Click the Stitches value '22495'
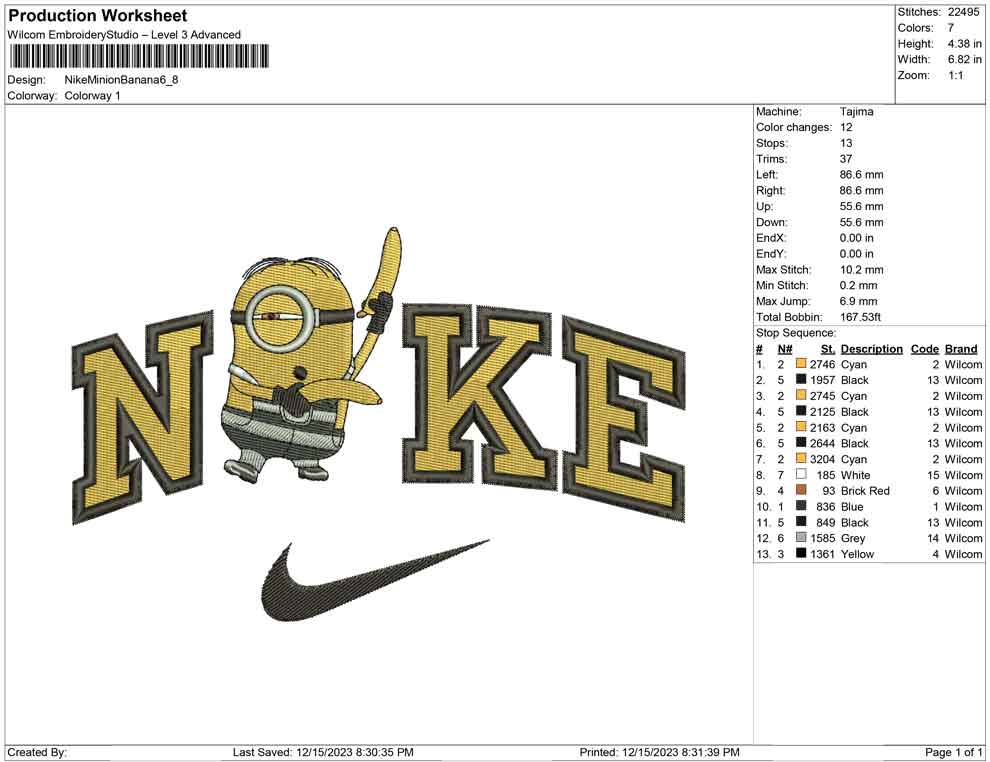Screen dimensions: 990x762 tap(963, 12)
